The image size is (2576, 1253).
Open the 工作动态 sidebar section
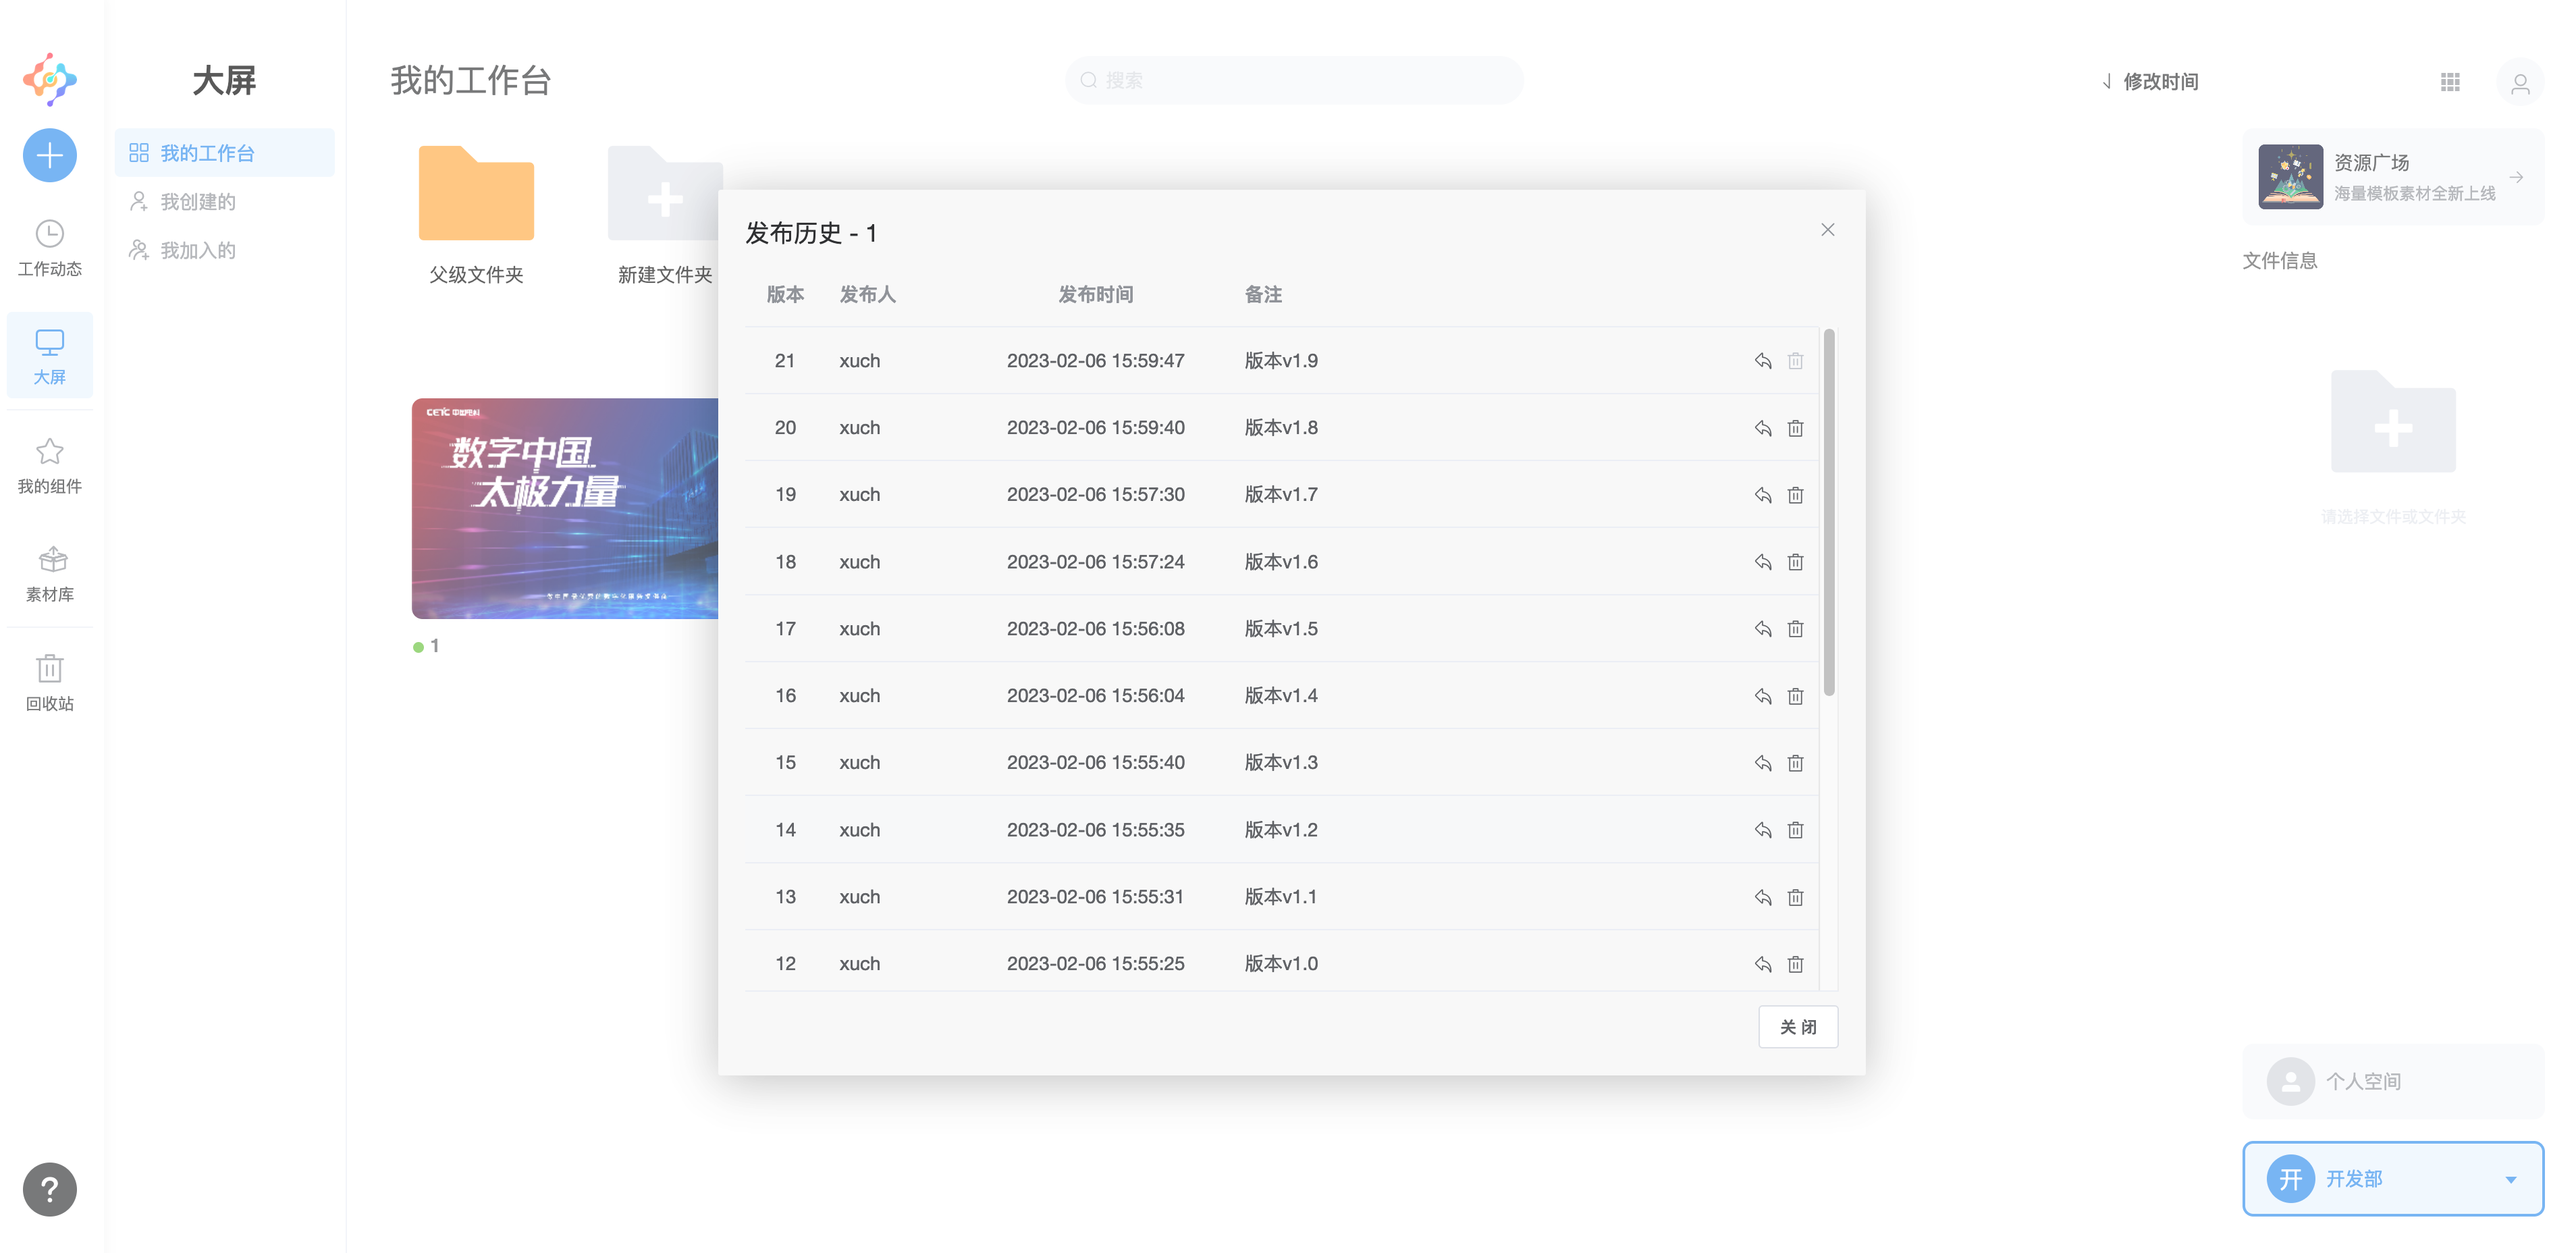[x=50, y=248]
